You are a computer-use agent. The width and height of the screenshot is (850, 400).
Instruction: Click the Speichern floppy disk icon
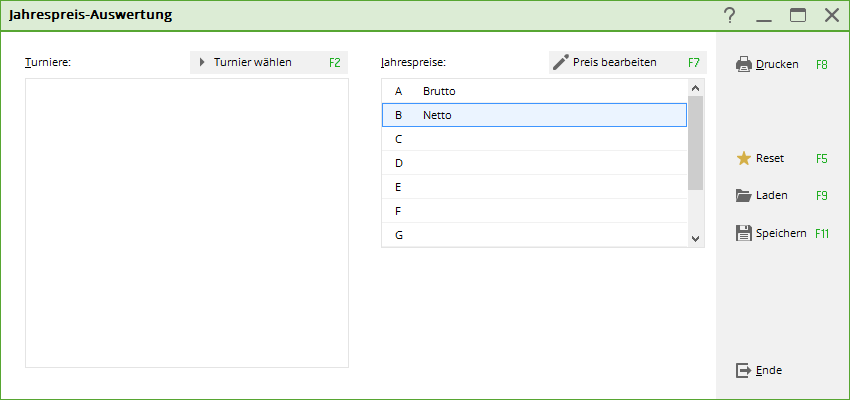(744, 233)
